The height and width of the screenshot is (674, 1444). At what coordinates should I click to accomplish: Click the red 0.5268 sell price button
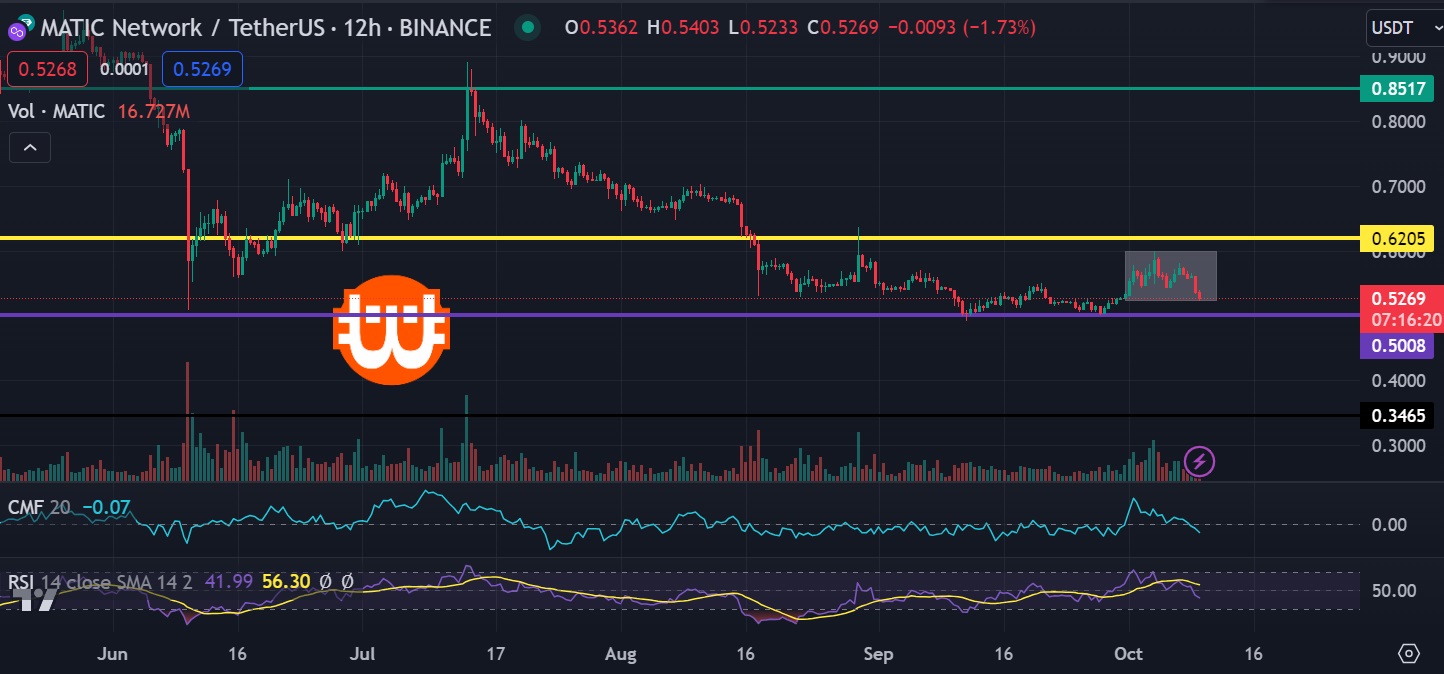[46, 69]
